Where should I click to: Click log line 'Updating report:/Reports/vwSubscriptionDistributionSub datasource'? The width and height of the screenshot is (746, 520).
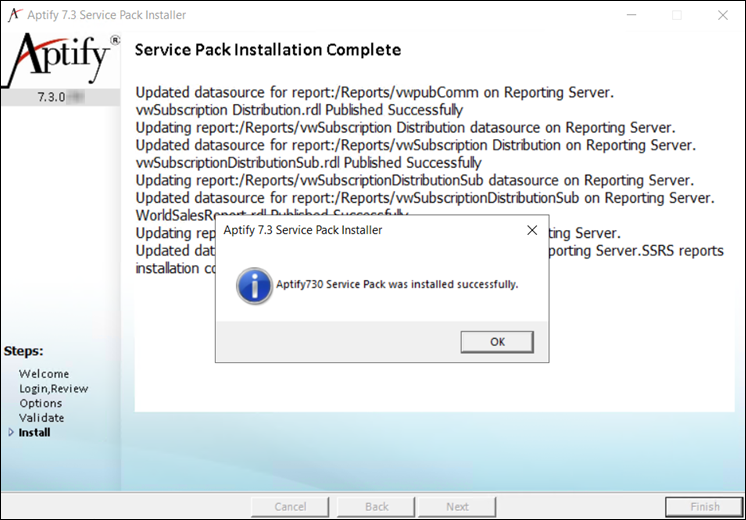tap(415, 180)
